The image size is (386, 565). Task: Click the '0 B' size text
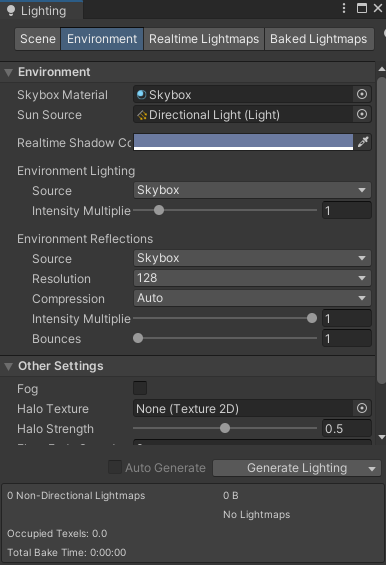tap(231, 495)
